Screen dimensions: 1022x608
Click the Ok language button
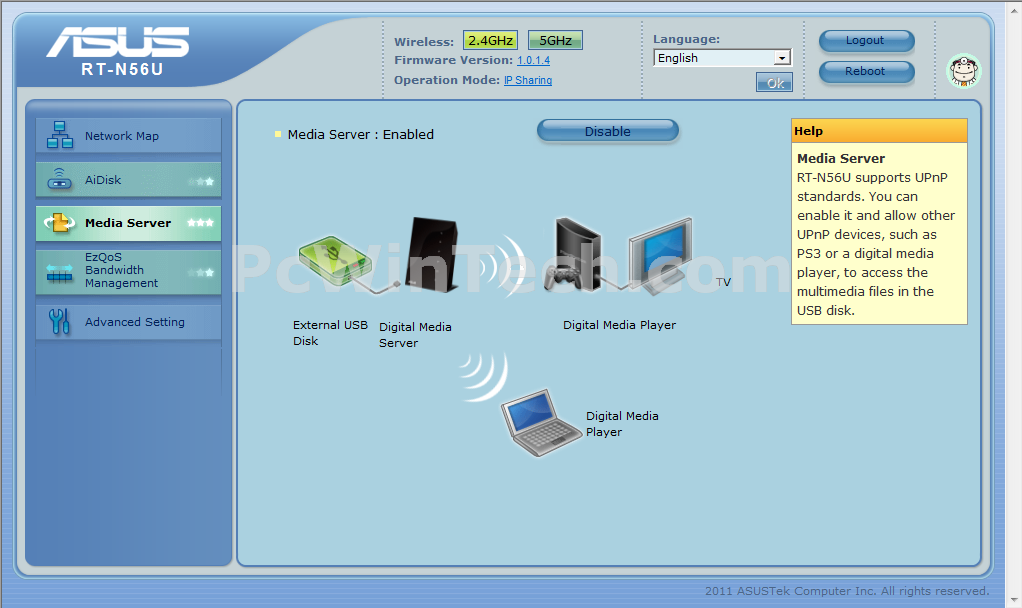(x=774, y=83)
